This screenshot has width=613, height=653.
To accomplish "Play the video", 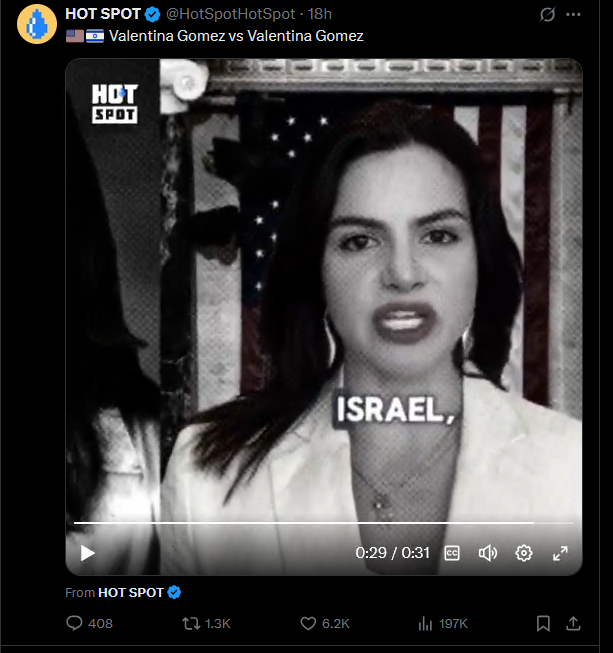I will click(x=87, y=553).
